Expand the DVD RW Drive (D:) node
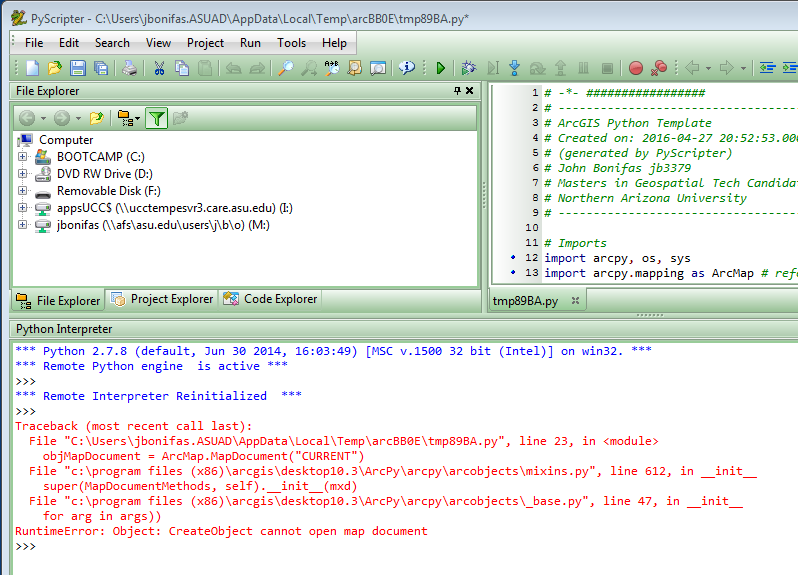This screenshot has width=798, height=575. pyautogui.click(x=22, y=174)
